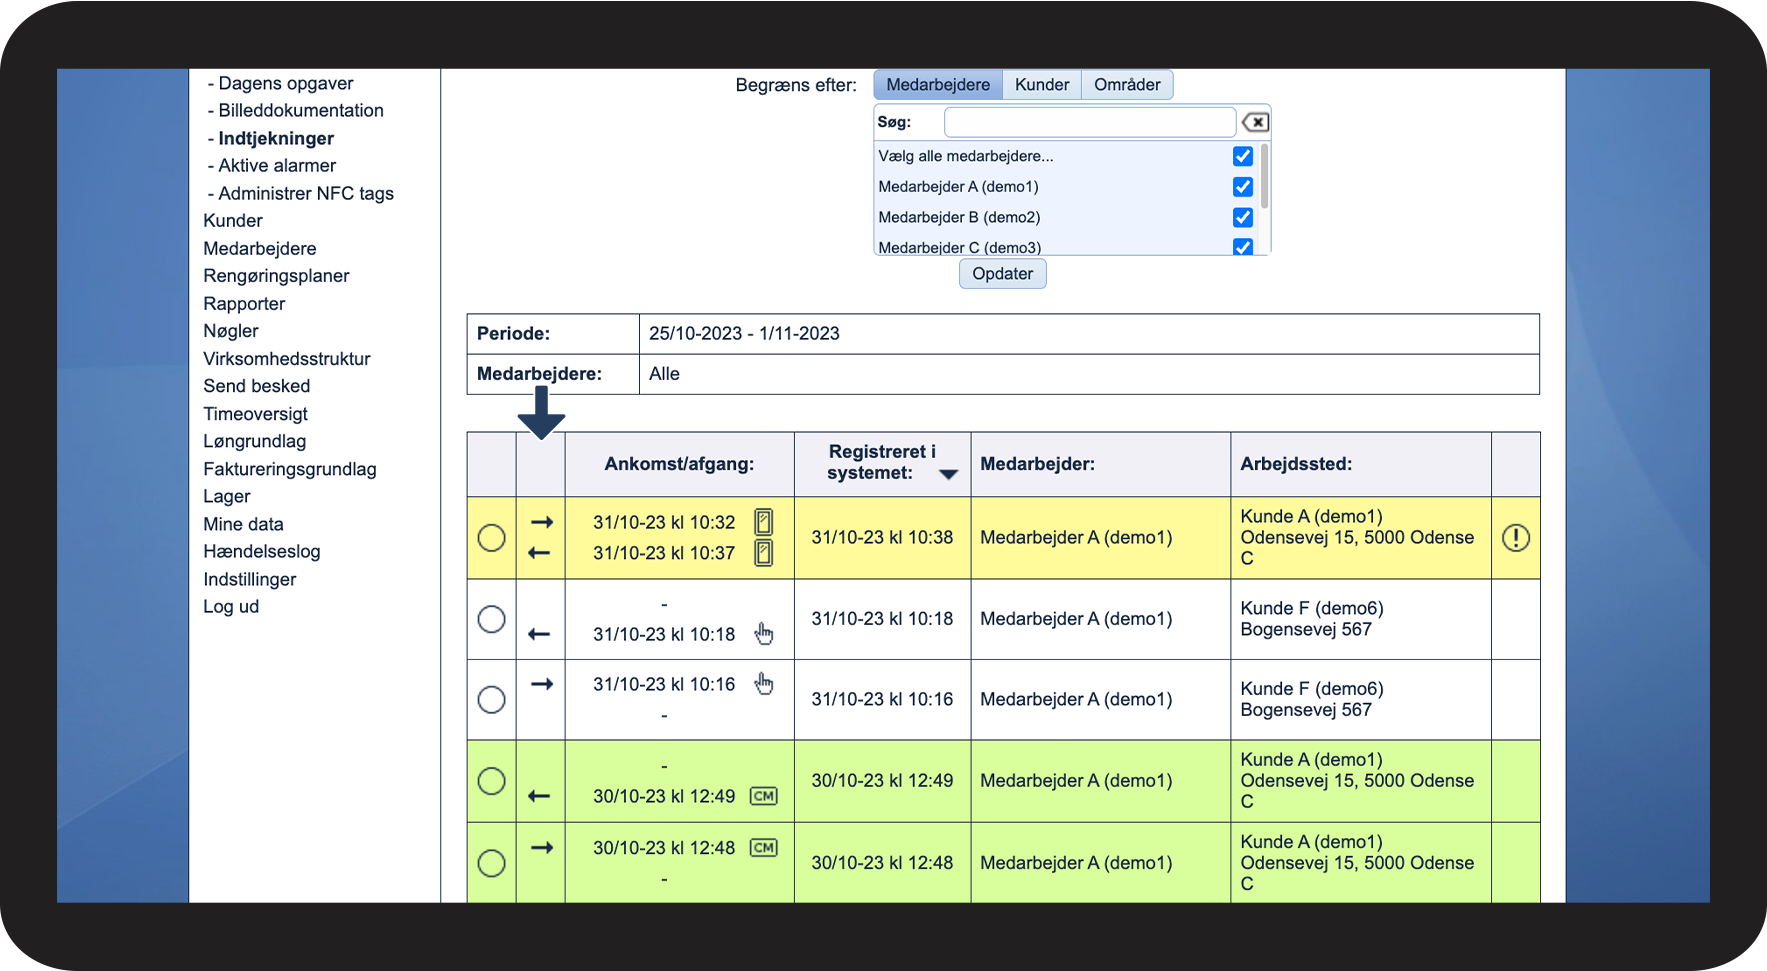Click the Søg search input field
This screenshot has height=971, width=1767.
click(1089, 122)
